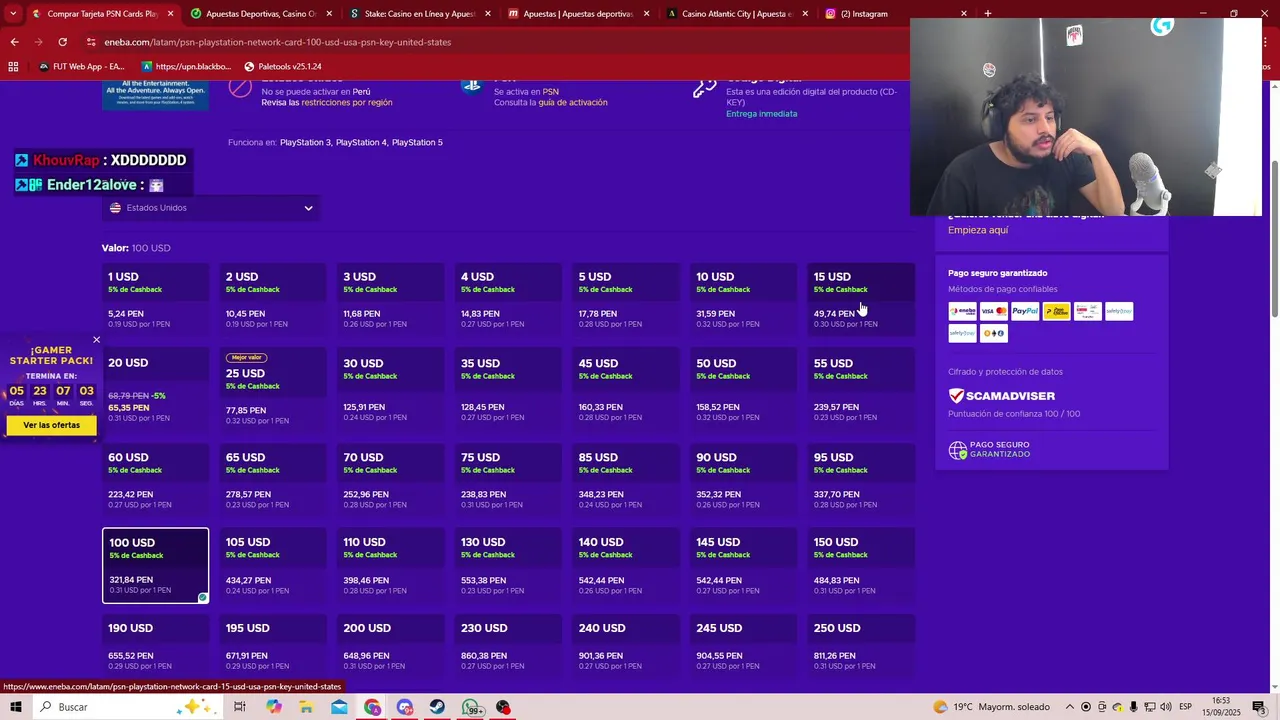Viewport: 1280px width, 720px height.
Task: Select the highlighted 100 USD card
Action: [x=156, y=565]
